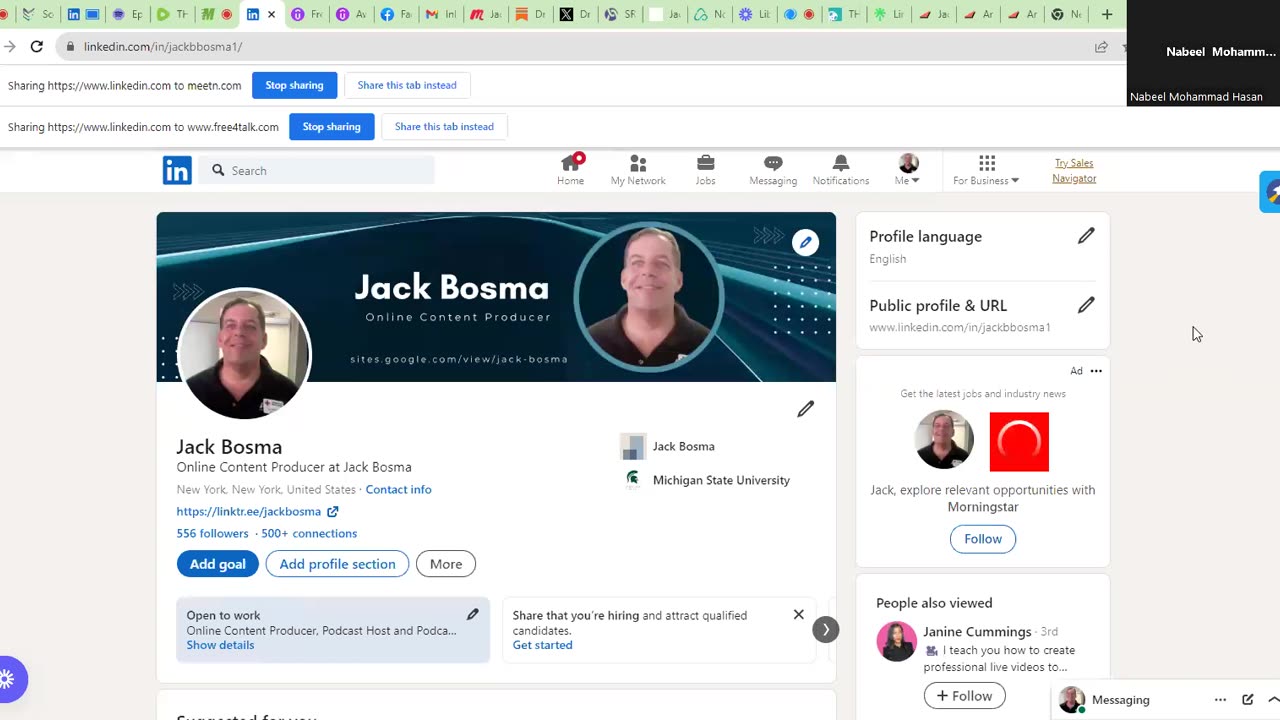Switch to the Facebook tab
Viewport: 1280px width, 720px height.
point(396,14)
